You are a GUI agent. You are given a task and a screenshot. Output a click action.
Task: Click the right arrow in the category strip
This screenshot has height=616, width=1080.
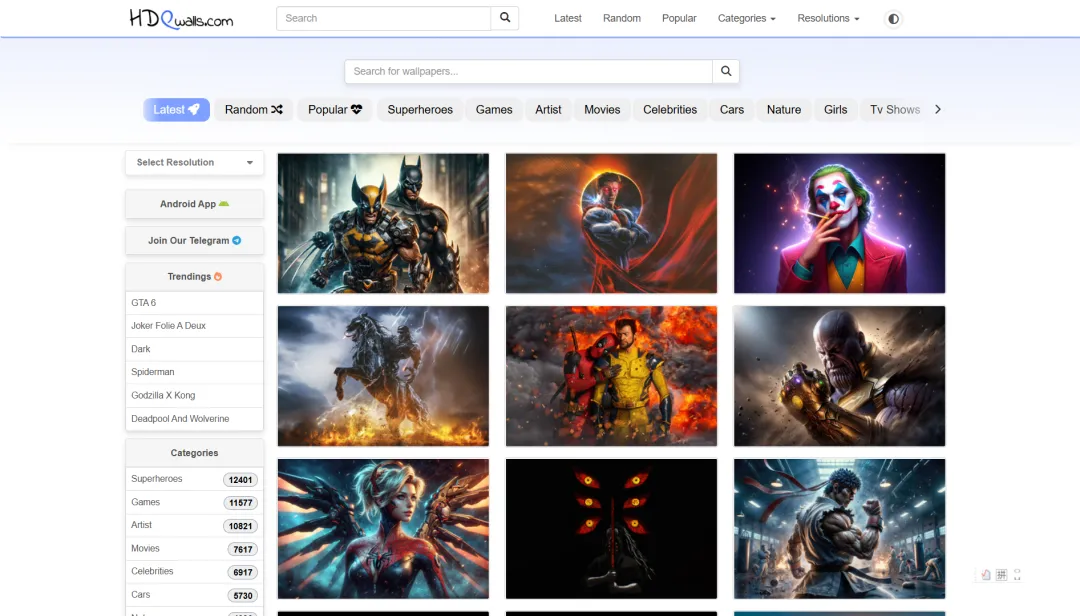(x=937, y=110)
